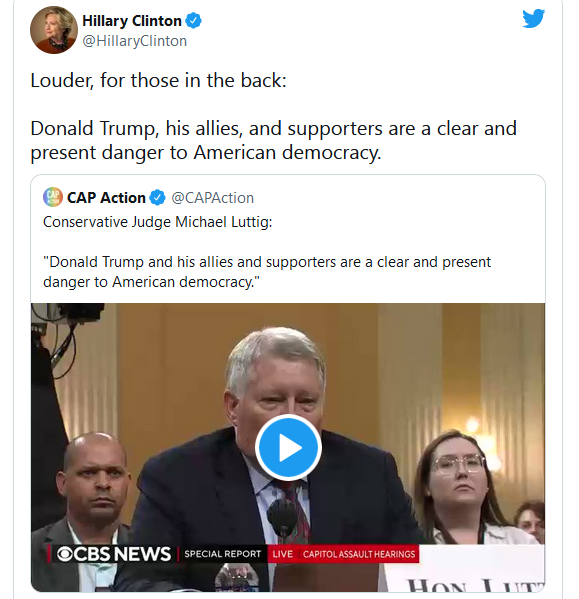Screen dimensions: 579x599
Task: Click the 'Special Report' label in video
Action: coord(223,554)
